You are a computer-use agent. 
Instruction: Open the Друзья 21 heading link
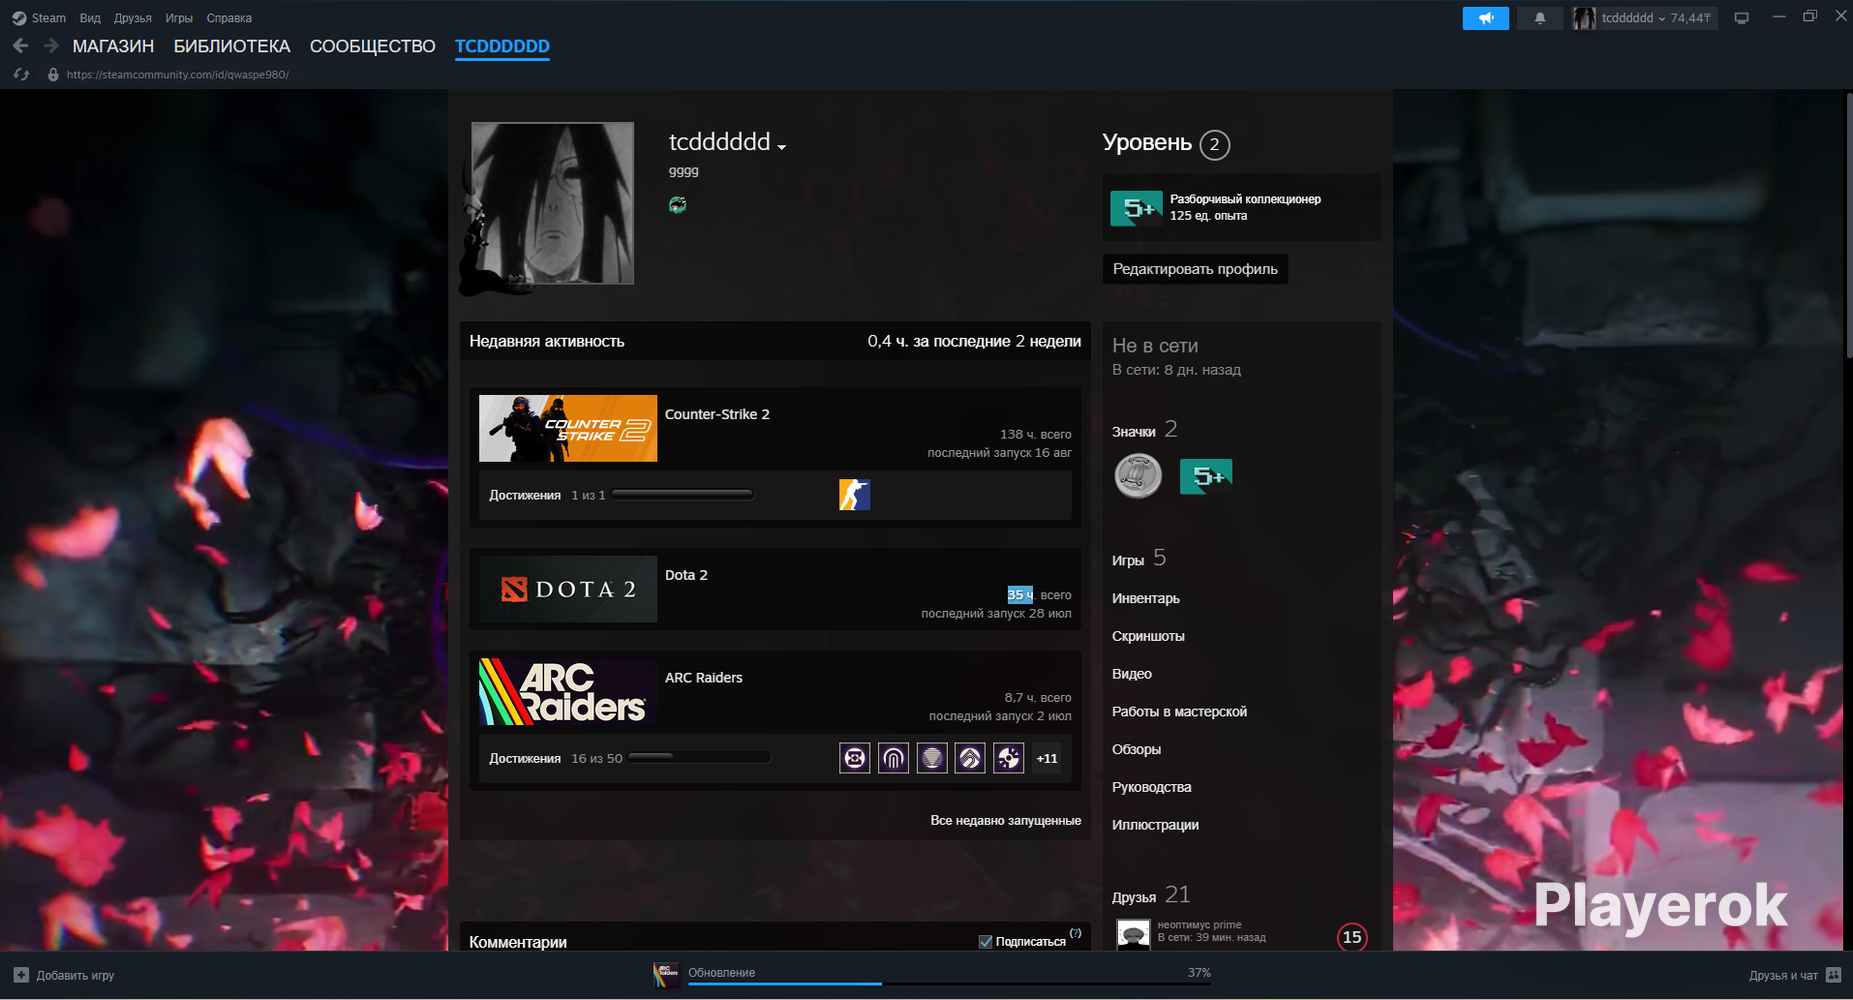1151,895
